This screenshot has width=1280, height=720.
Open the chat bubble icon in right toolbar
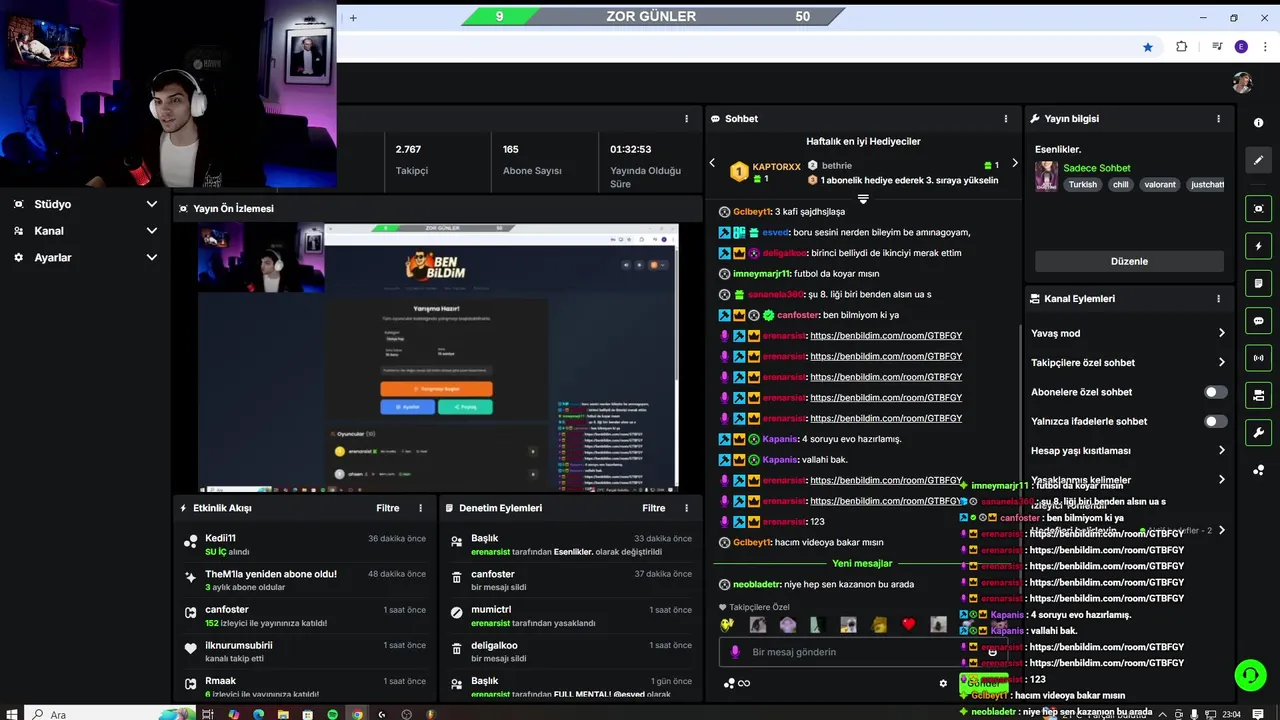tap(1258, 321)
